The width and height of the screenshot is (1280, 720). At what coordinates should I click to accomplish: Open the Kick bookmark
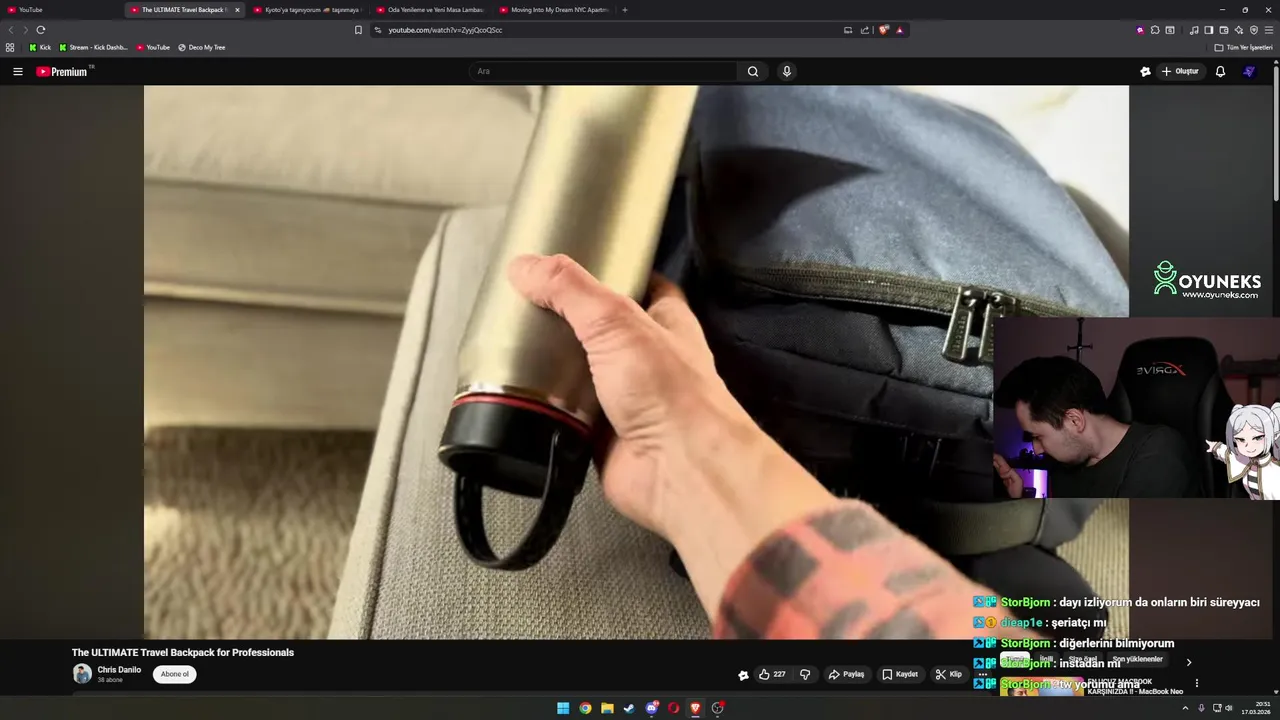point(40,47)
